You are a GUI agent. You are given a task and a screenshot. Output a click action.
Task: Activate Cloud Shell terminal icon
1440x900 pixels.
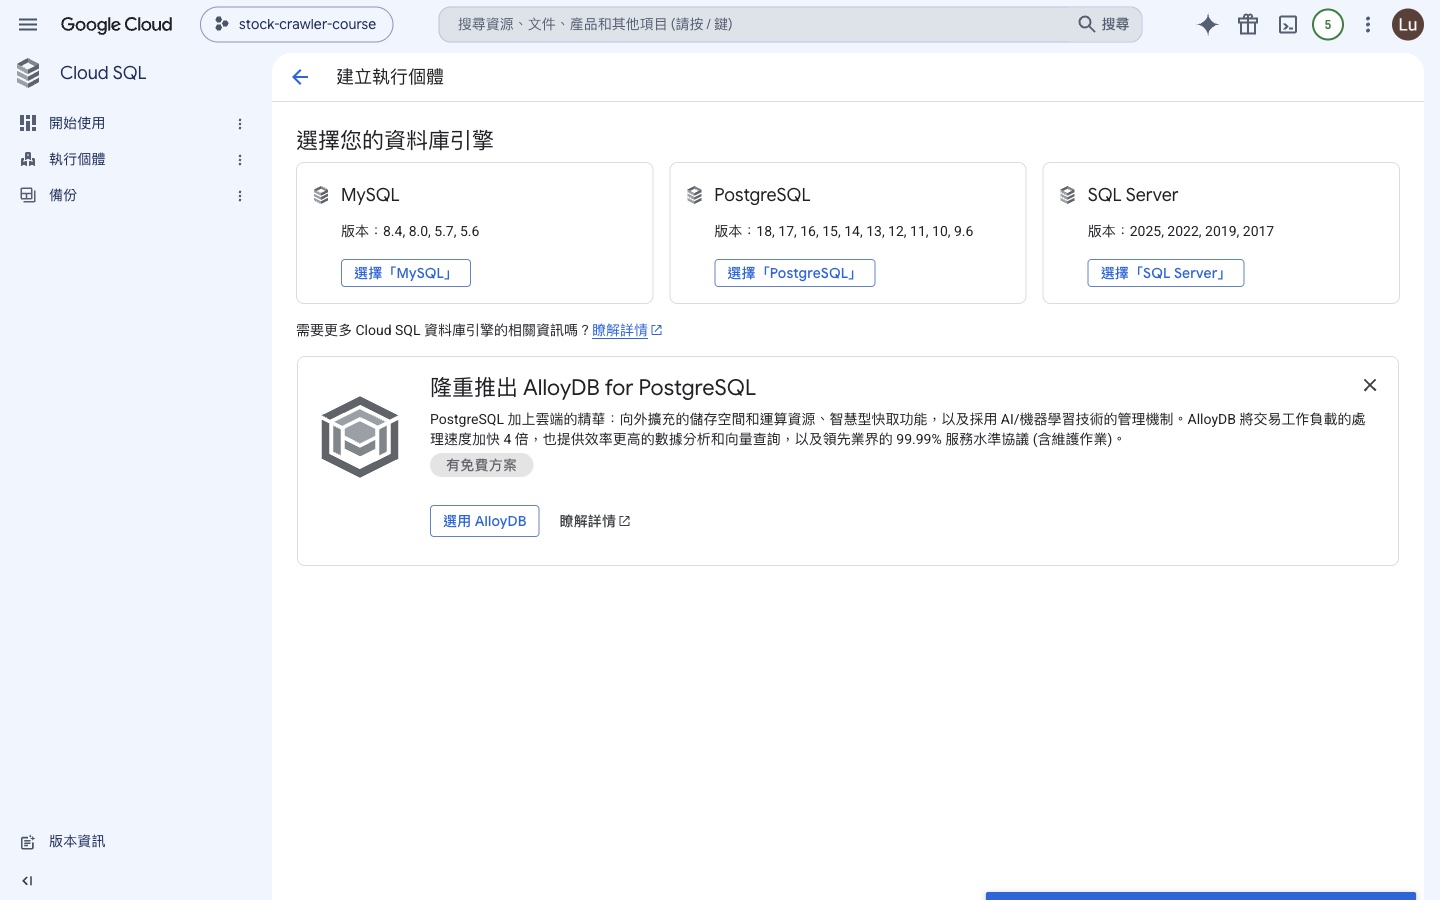click(x=1288, y=25)
